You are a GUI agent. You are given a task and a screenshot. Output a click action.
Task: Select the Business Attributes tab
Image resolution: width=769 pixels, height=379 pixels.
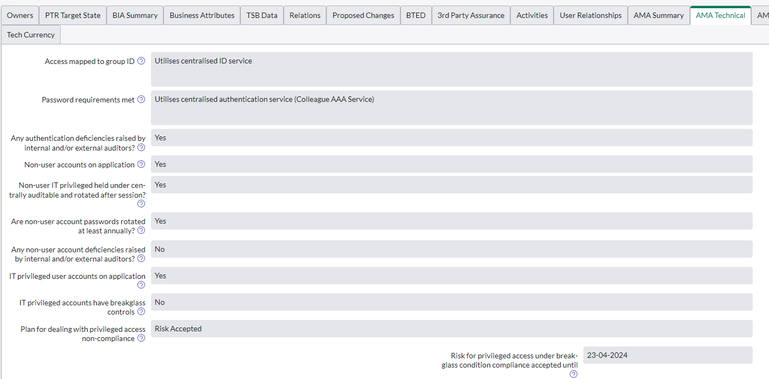pos(202,15)
